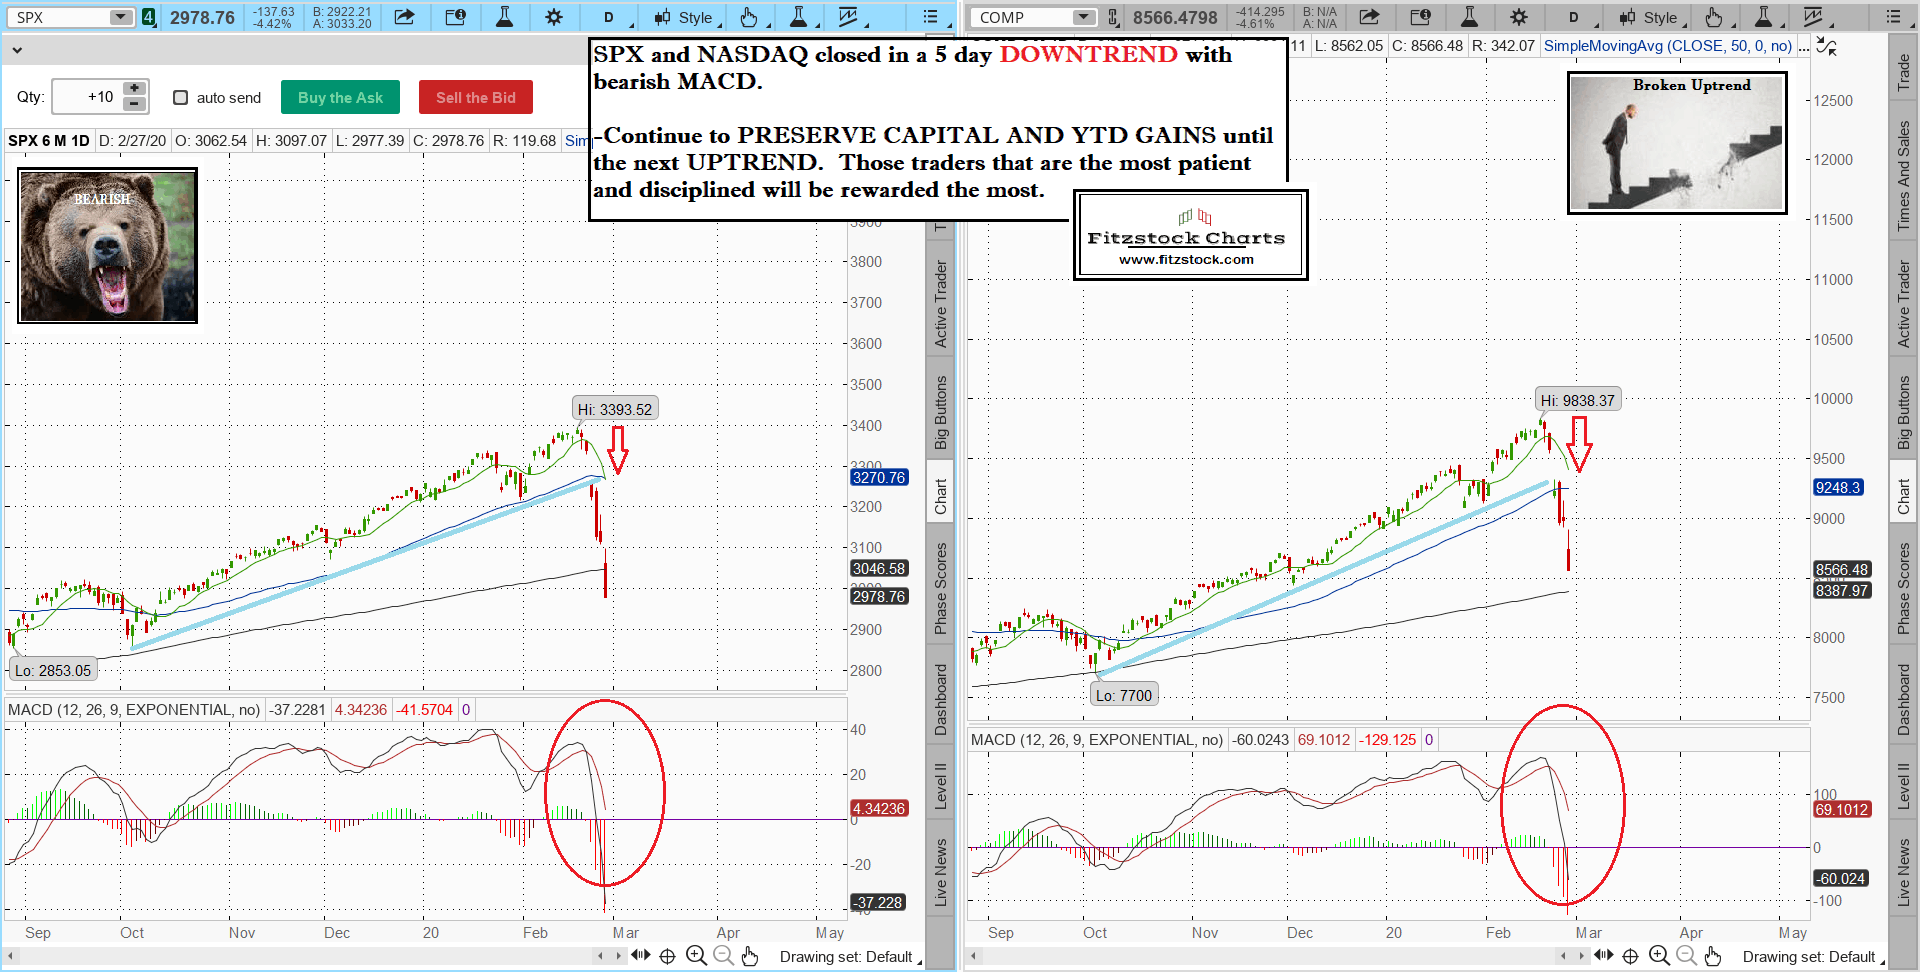Open the studies flask icon on COMP chart
Image resolution: width=1920 pixels, height=972 pixels.
1468,17
